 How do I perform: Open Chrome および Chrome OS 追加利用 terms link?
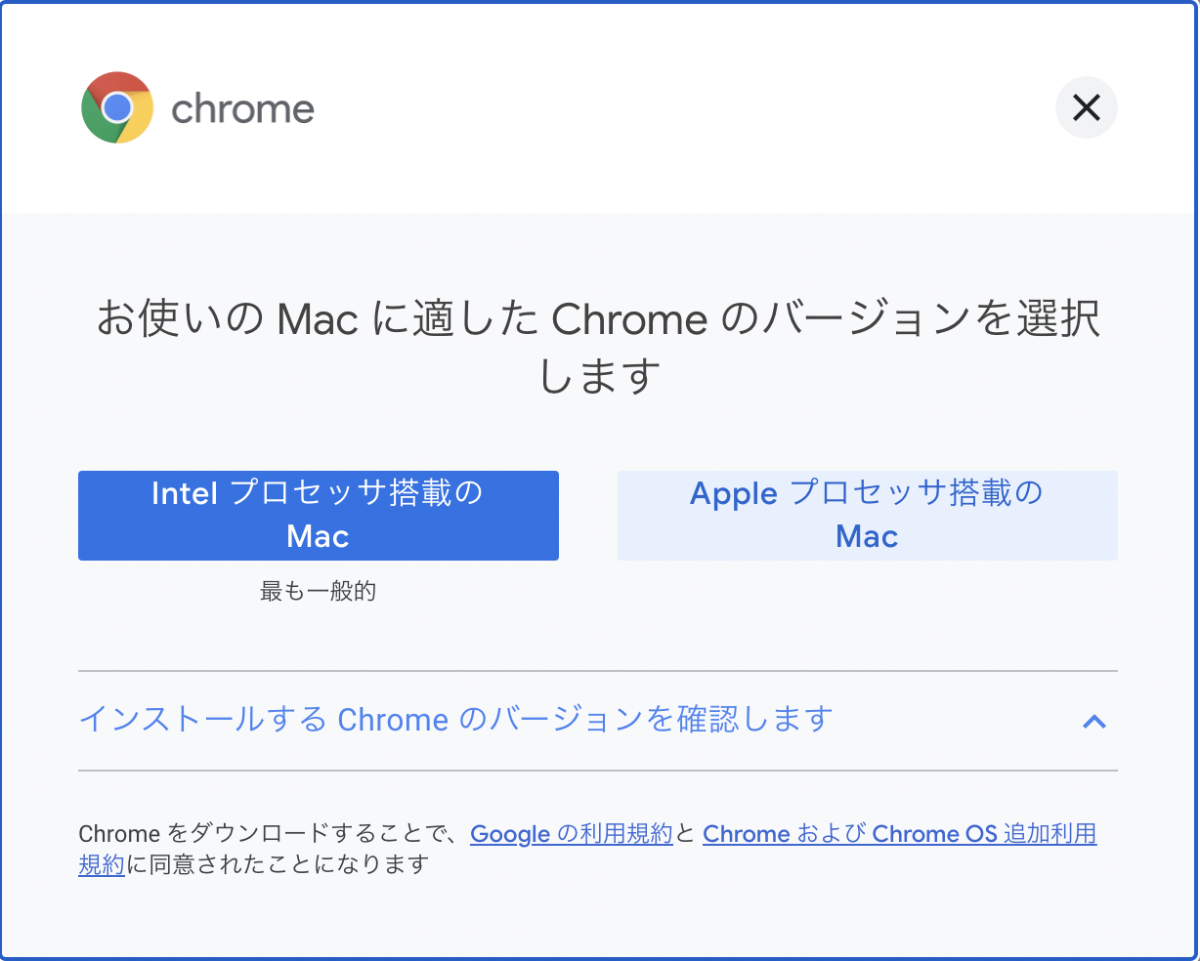(899, 834)
